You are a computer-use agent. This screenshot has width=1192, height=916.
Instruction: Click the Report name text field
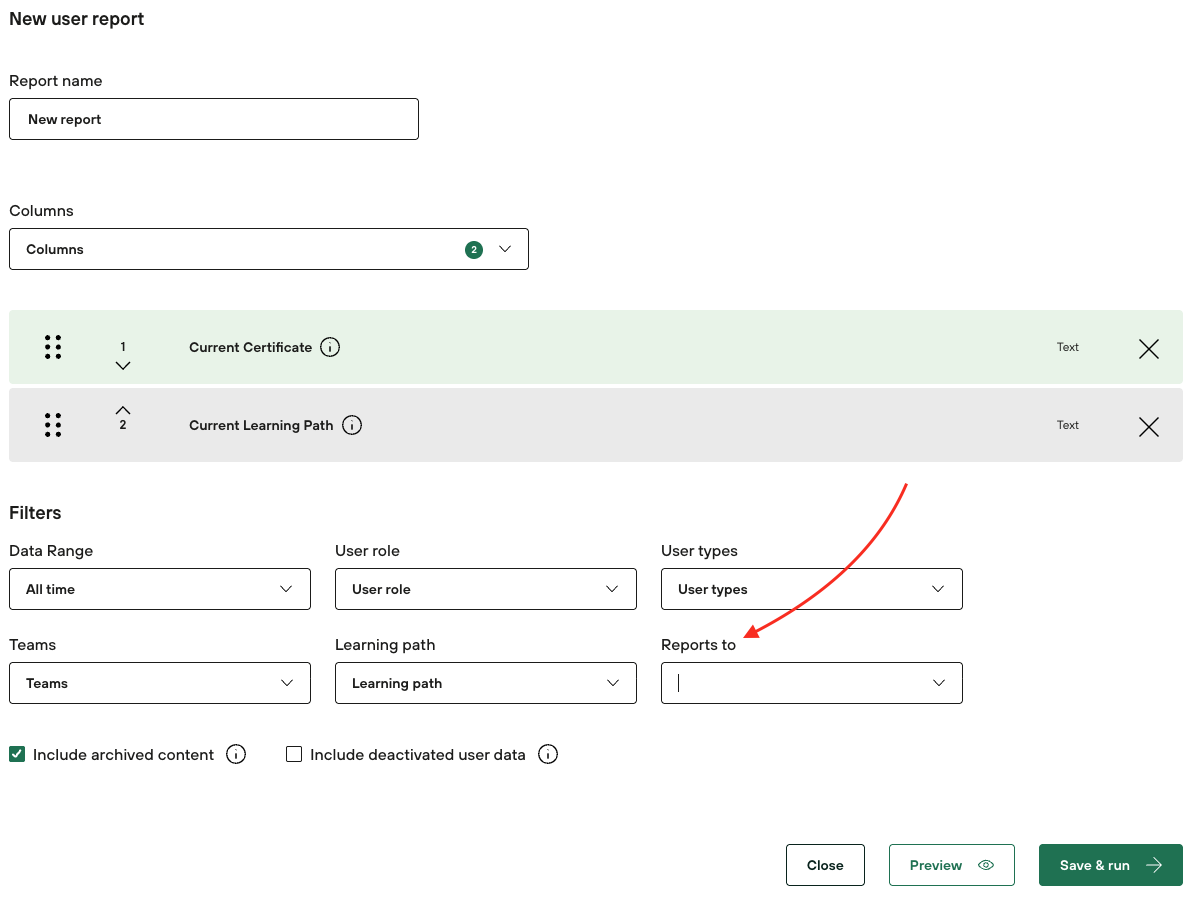213,119
